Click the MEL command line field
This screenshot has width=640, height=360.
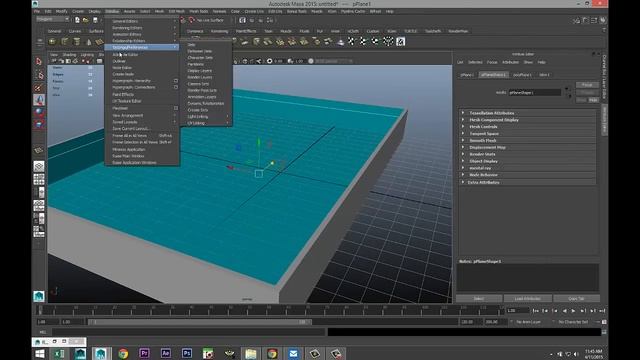pyautogui.click(x=188, y=332)
